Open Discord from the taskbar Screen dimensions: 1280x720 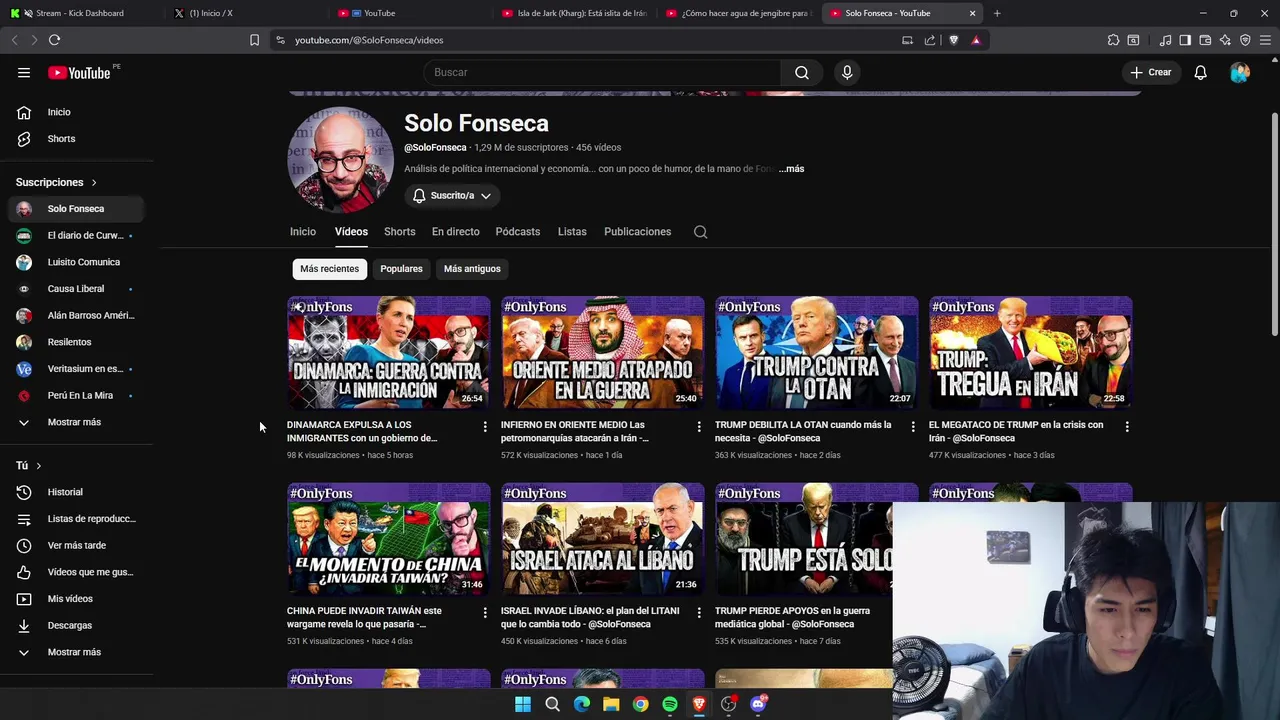758,704
